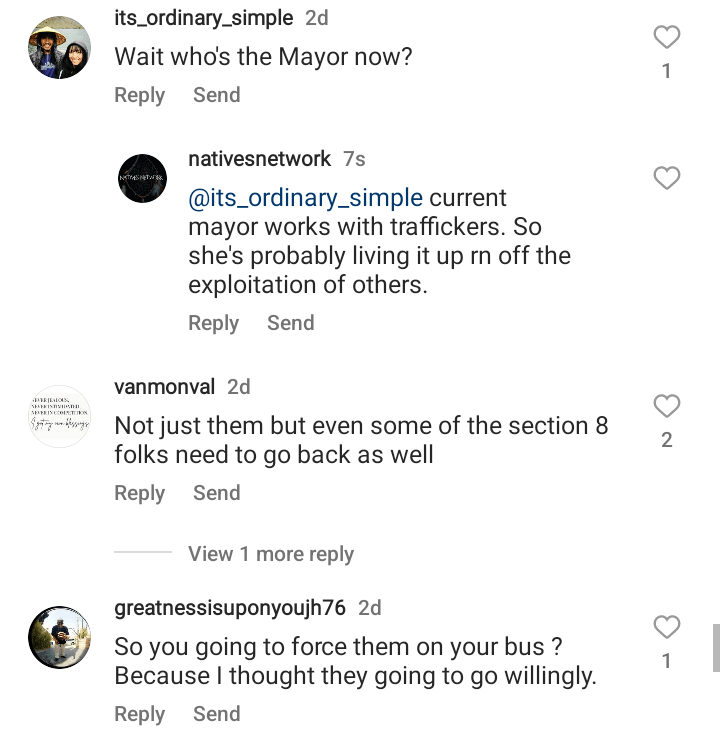This screenshot has height=753, width=720.
Task: Open nativesnetwork username link
Action: coord(259,159)
